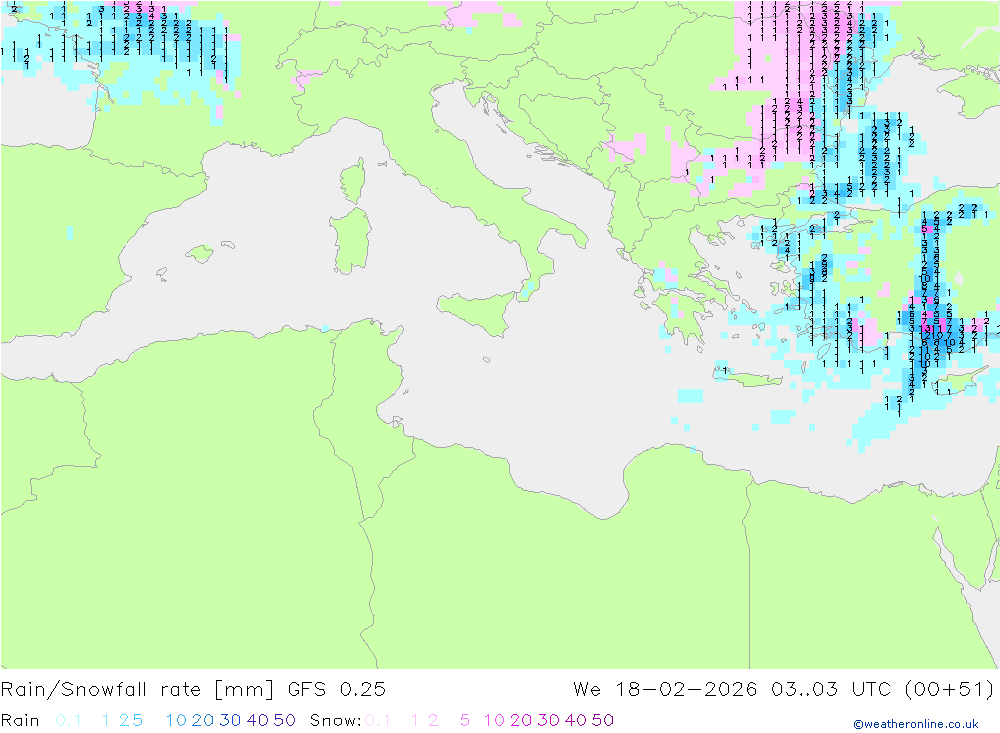This screenshot has height=733, width=1000.
Task: Click the 'Rain' legend label
Action: 20,720
